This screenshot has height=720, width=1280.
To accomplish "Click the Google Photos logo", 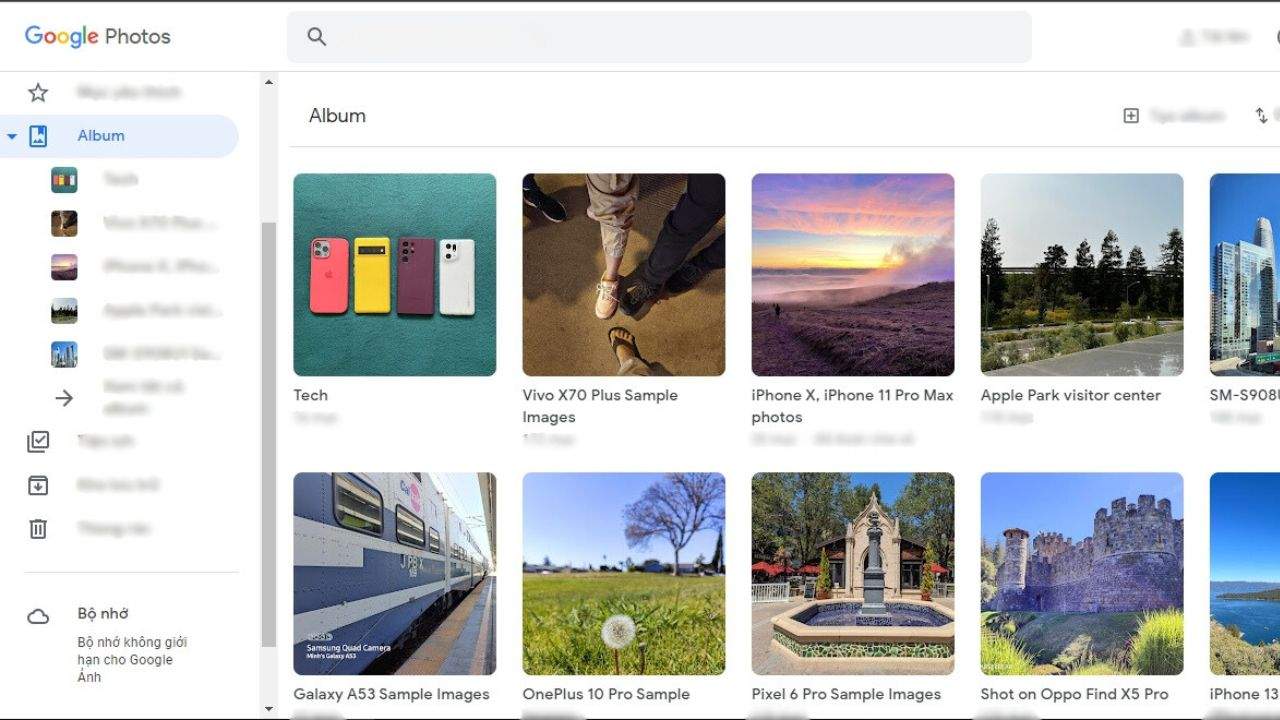I will pyautogui.click(x=98, y=36).
